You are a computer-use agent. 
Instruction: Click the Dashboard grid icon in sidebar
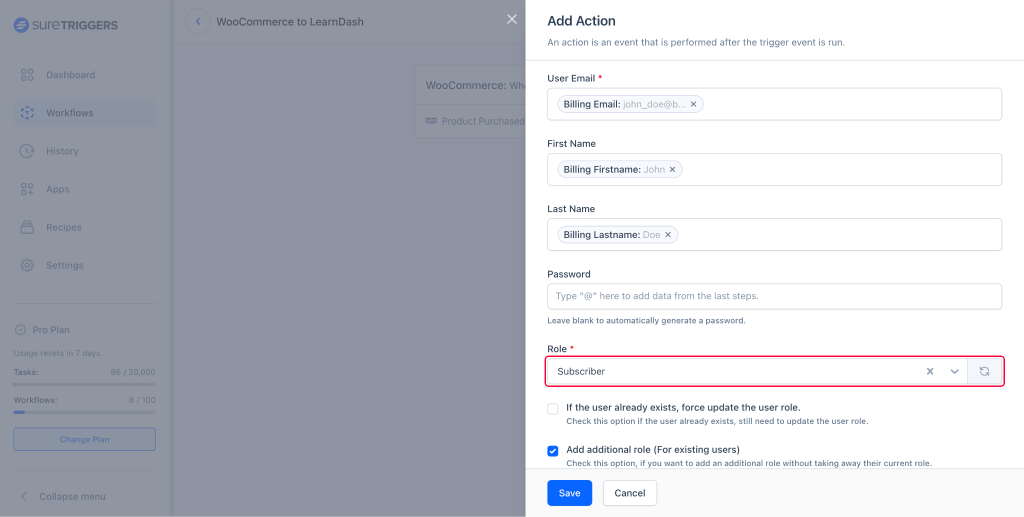pos(27,75)
